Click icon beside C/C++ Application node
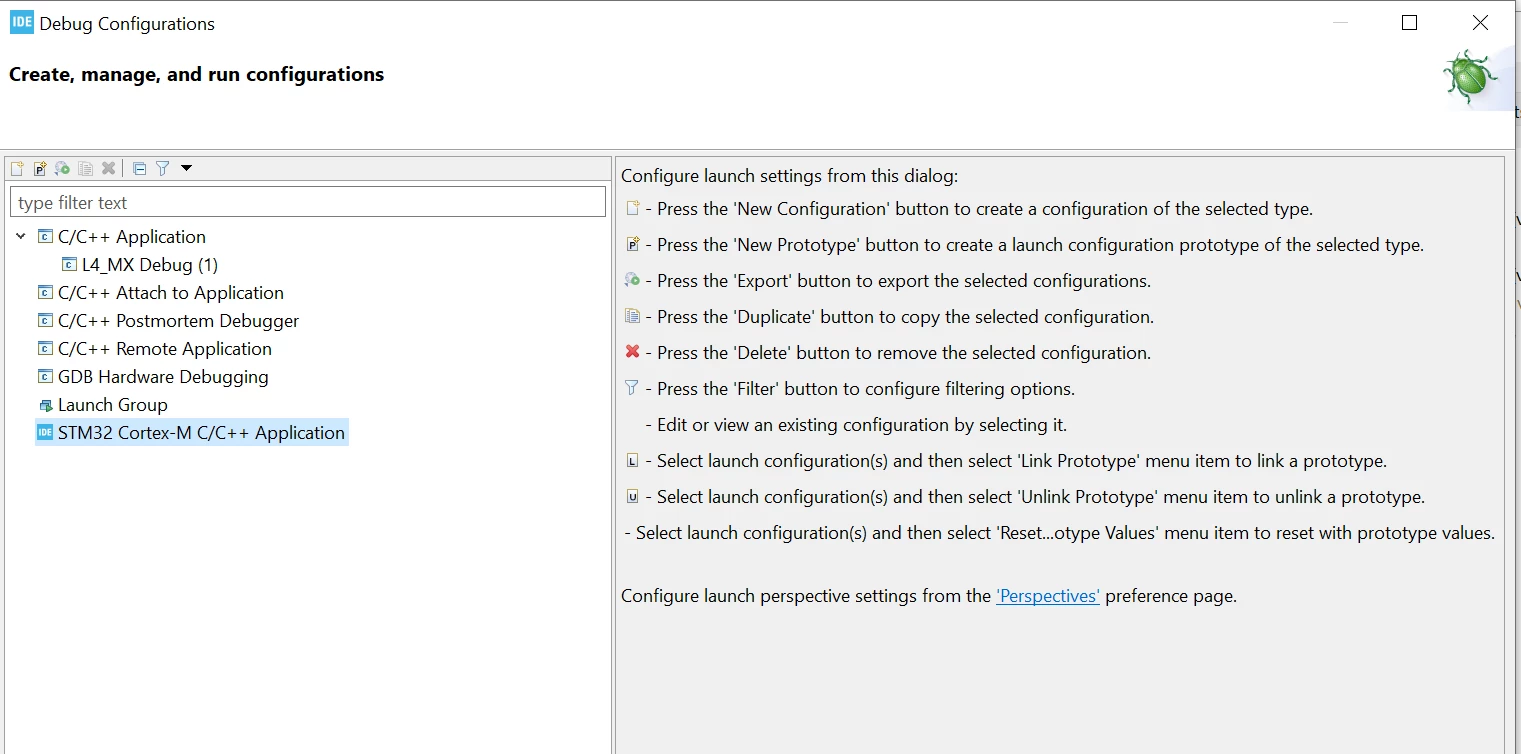The image size is (1521, 754). (x=45, y=237)
